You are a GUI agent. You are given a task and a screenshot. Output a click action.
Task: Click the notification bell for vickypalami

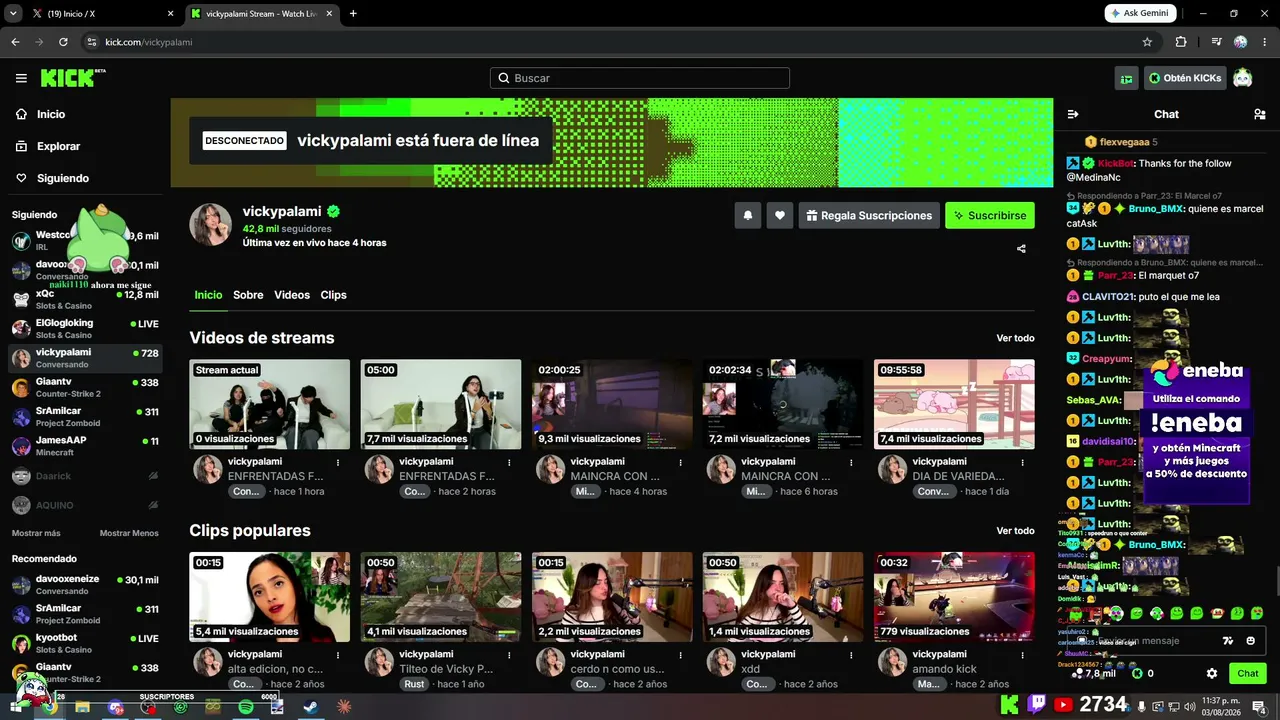coord(747,215)
